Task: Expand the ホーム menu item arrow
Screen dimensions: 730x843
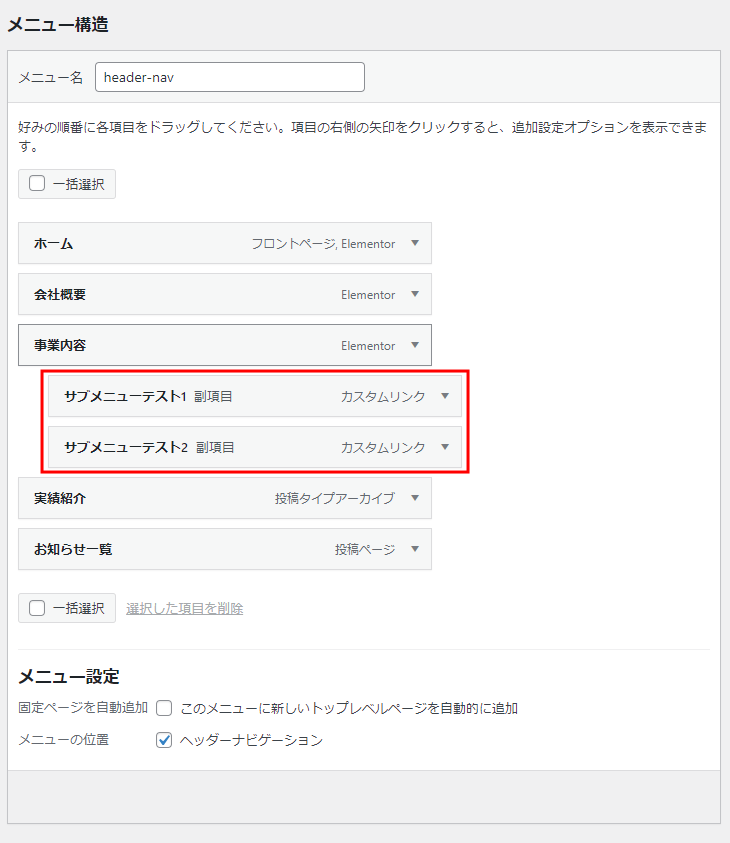Action: point(415,243)
